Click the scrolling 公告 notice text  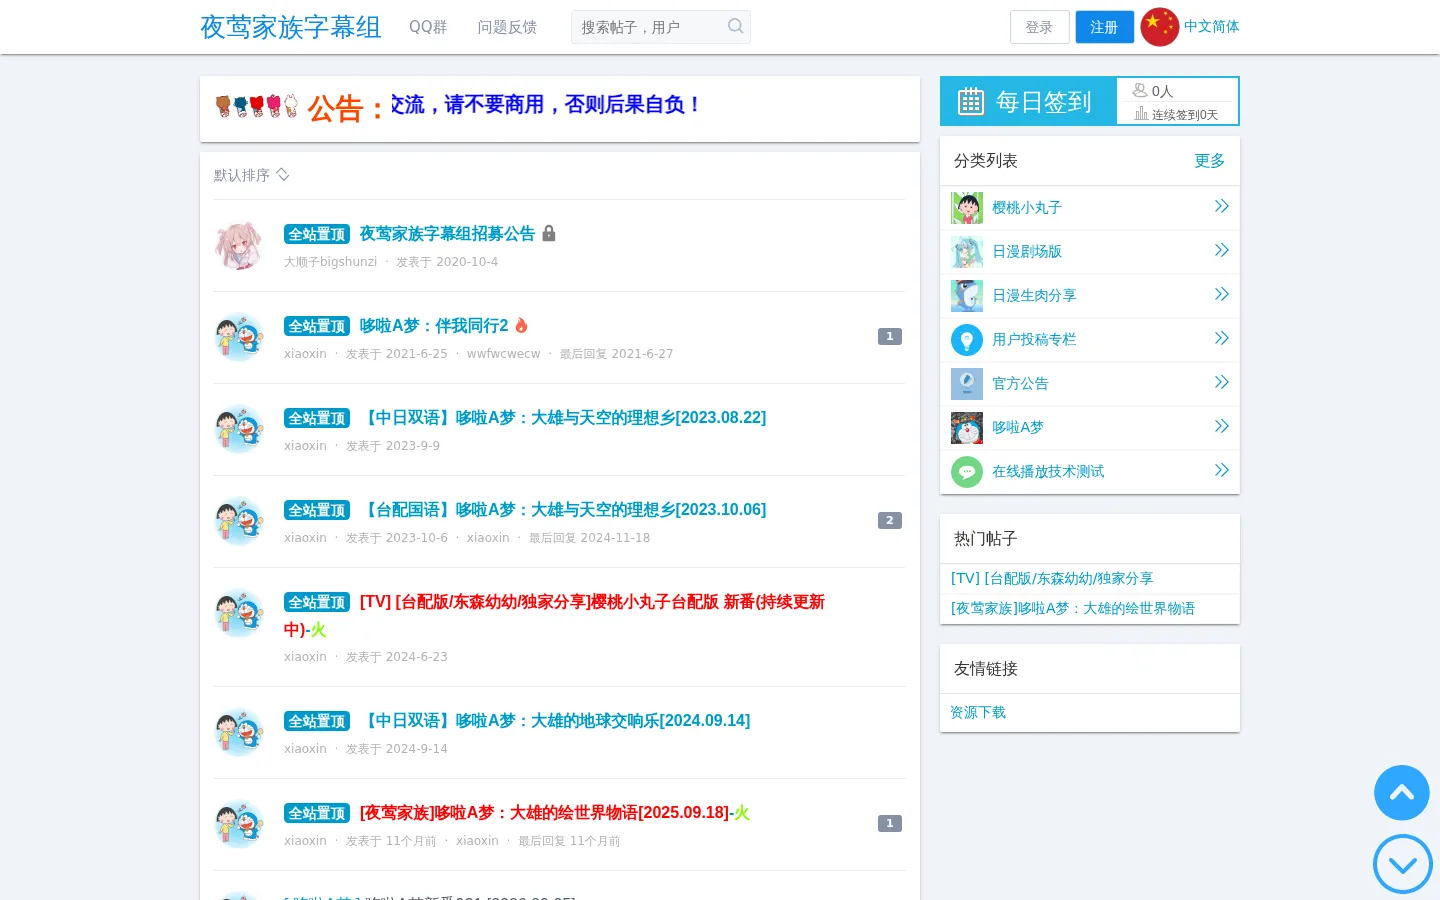[546, 105]
